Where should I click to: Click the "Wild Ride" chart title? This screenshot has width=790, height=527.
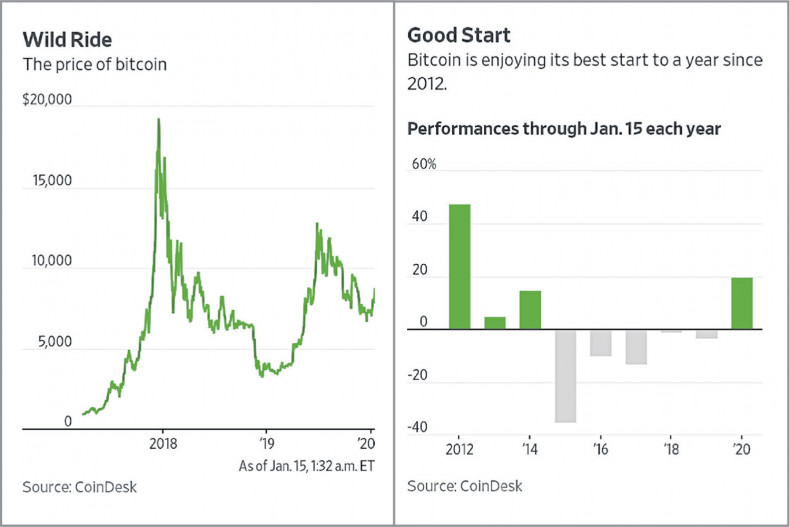coord(67,43)
